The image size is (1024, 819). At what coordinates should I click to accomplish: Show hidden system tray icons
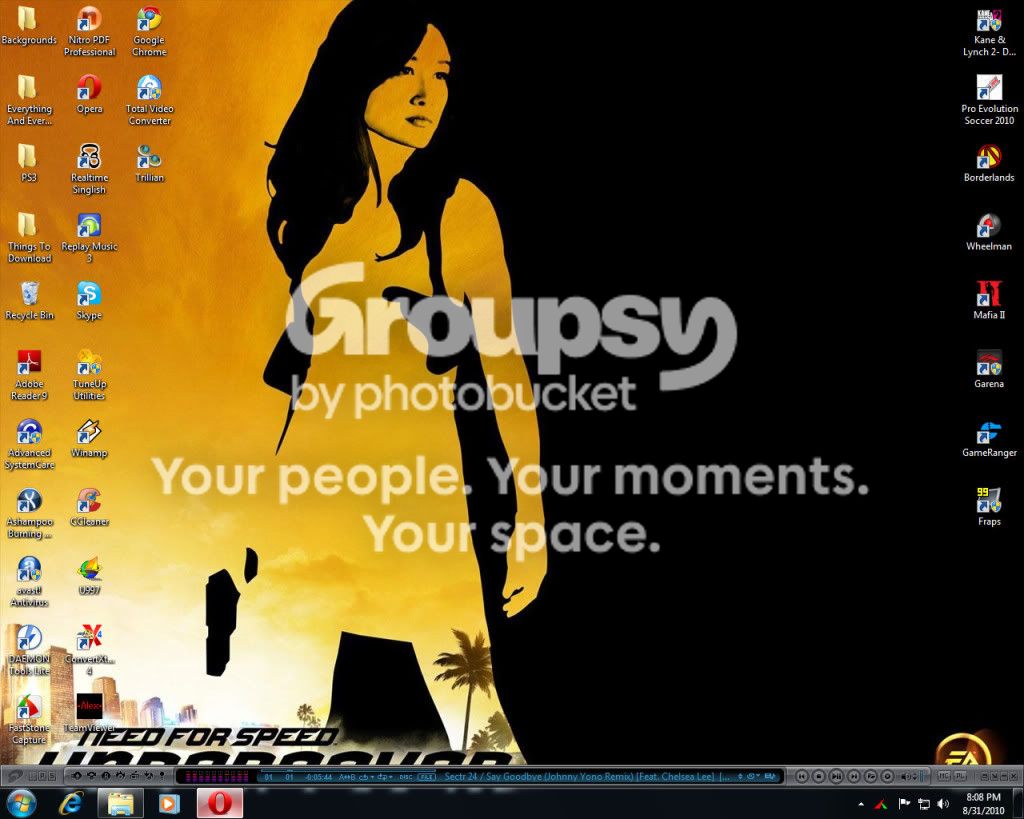click(861, 804)
